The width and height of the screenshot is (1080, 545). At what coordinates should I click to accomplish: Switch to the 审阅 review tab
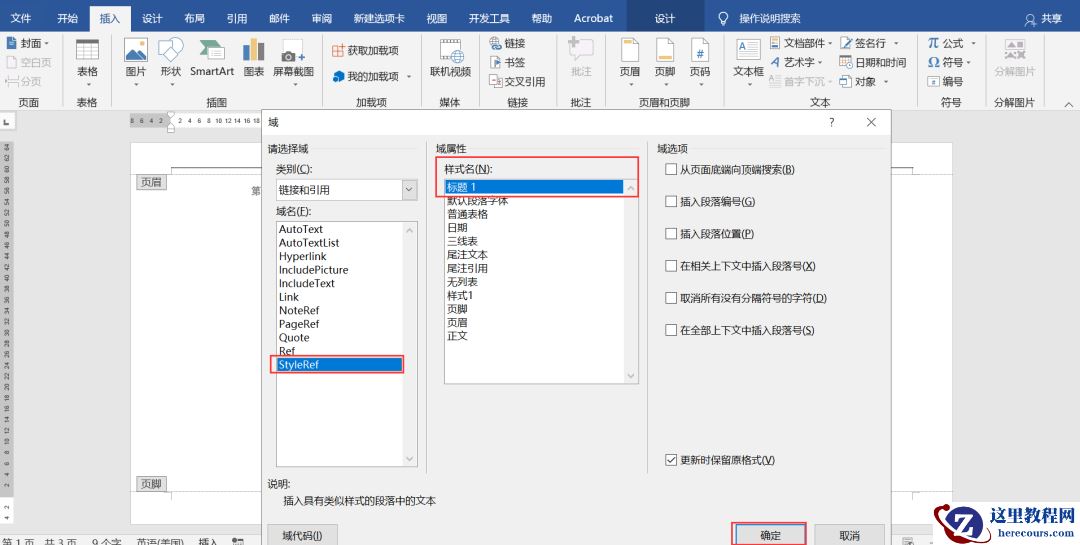(x=321, y=19)
